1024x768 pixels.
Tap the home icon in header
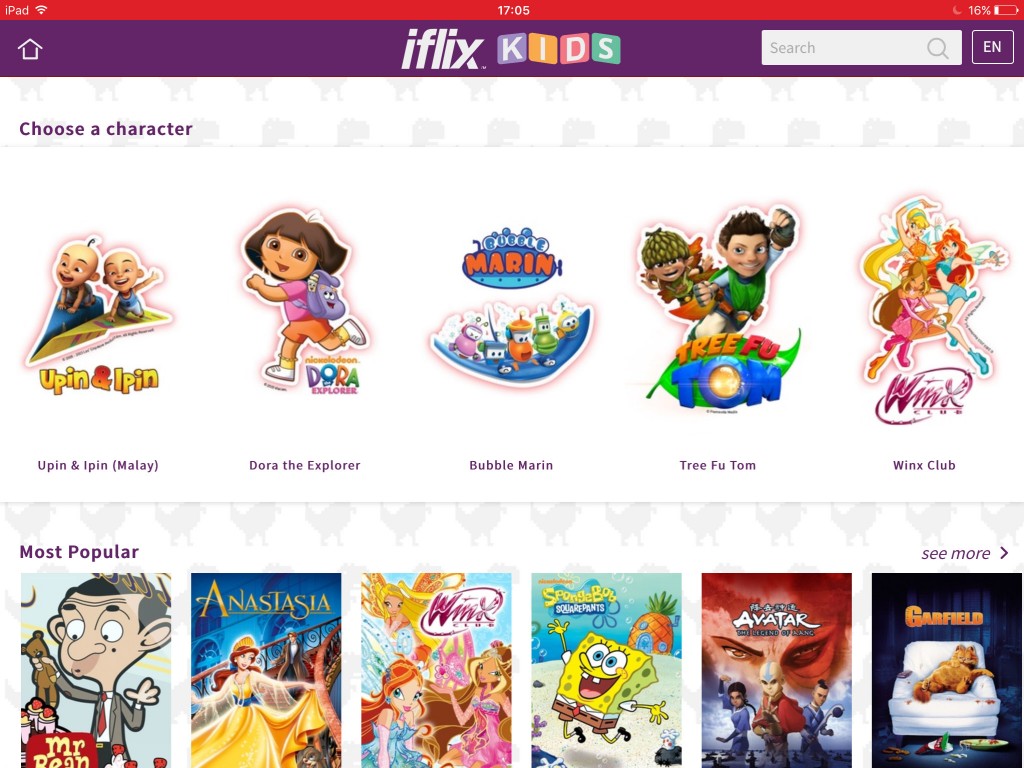tap(30, 49)
